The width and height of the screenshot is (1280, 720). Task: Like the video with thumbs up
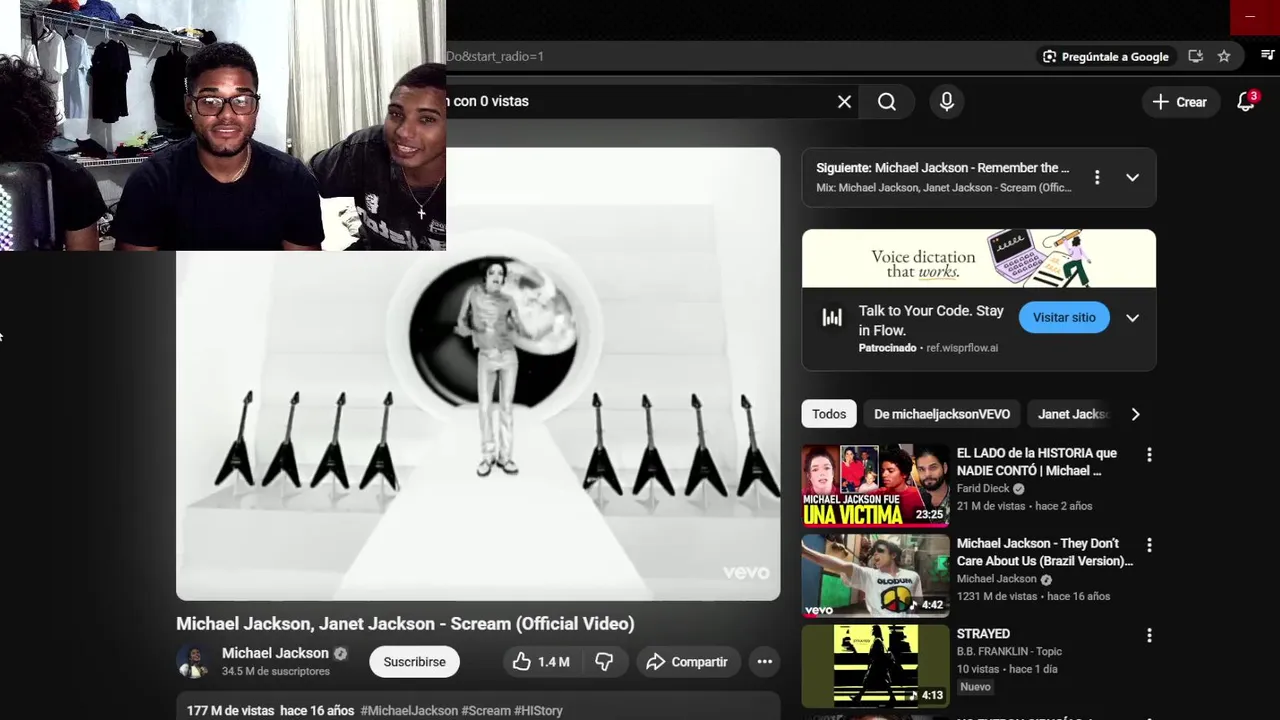541,662
